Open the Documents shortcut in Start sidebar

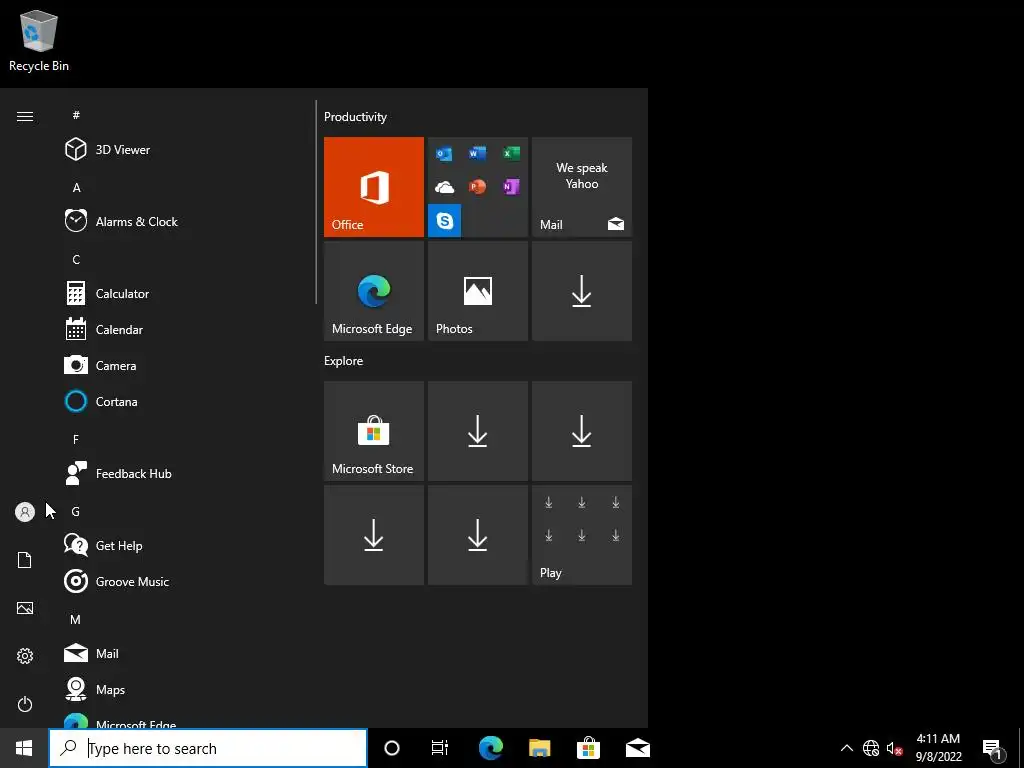click(25, 560)
